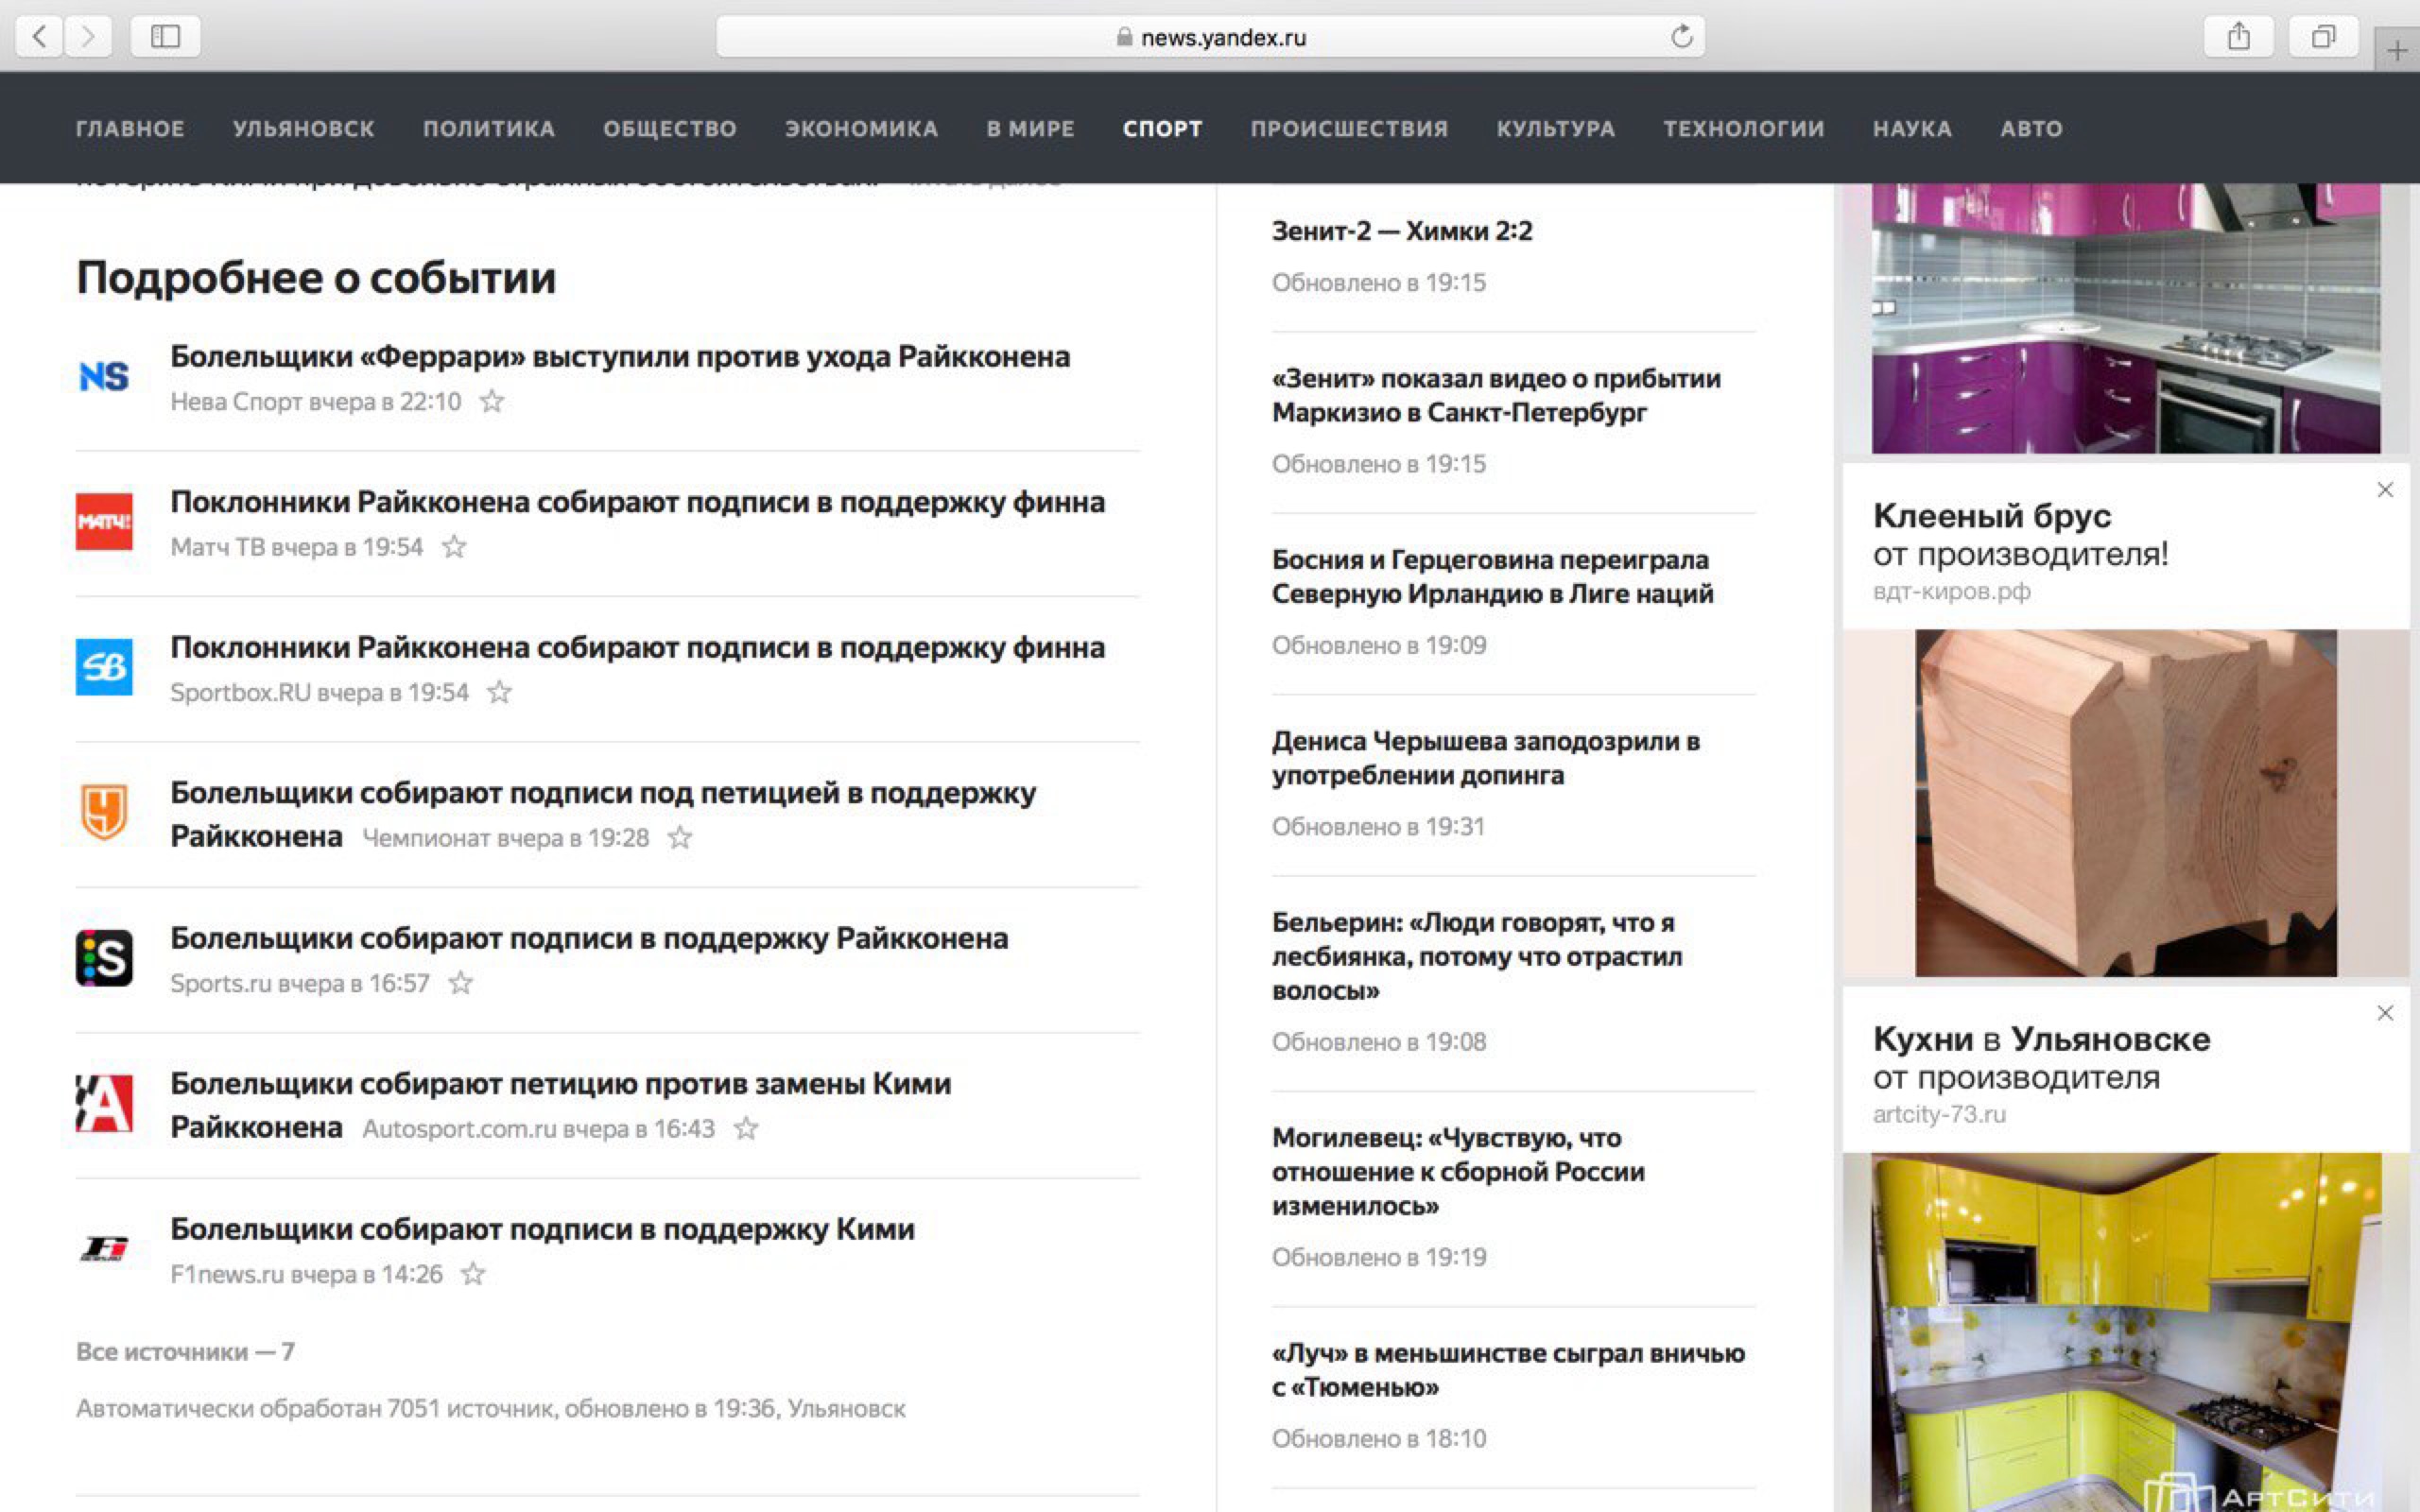Open Матч ТВ article about Райкконен petition
Screen dimensions: 2420x1512
coord(637,502)
